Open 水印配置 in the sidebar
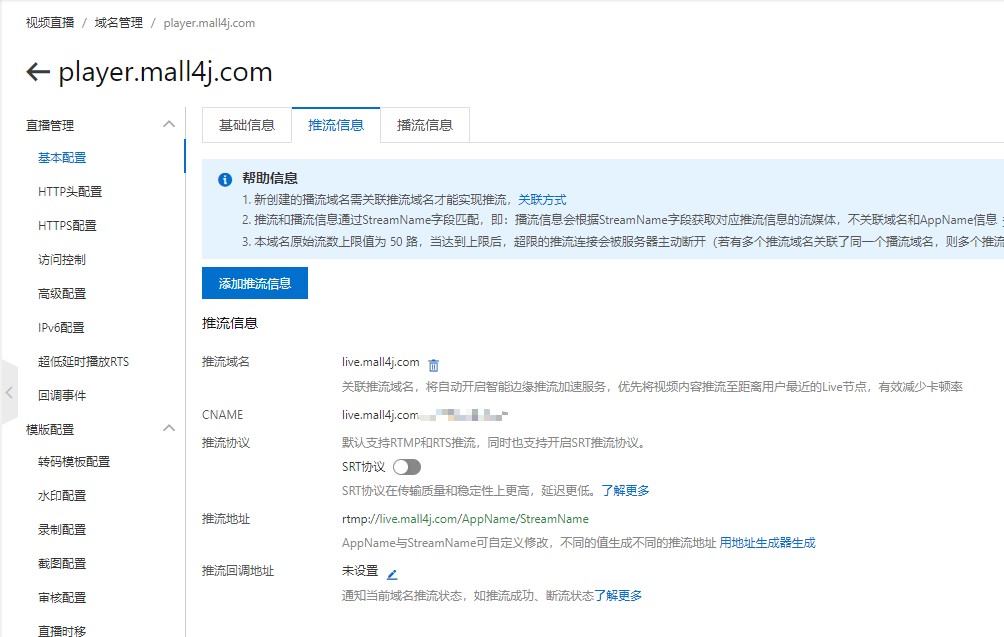1004x637 pixels. [62, 495]
